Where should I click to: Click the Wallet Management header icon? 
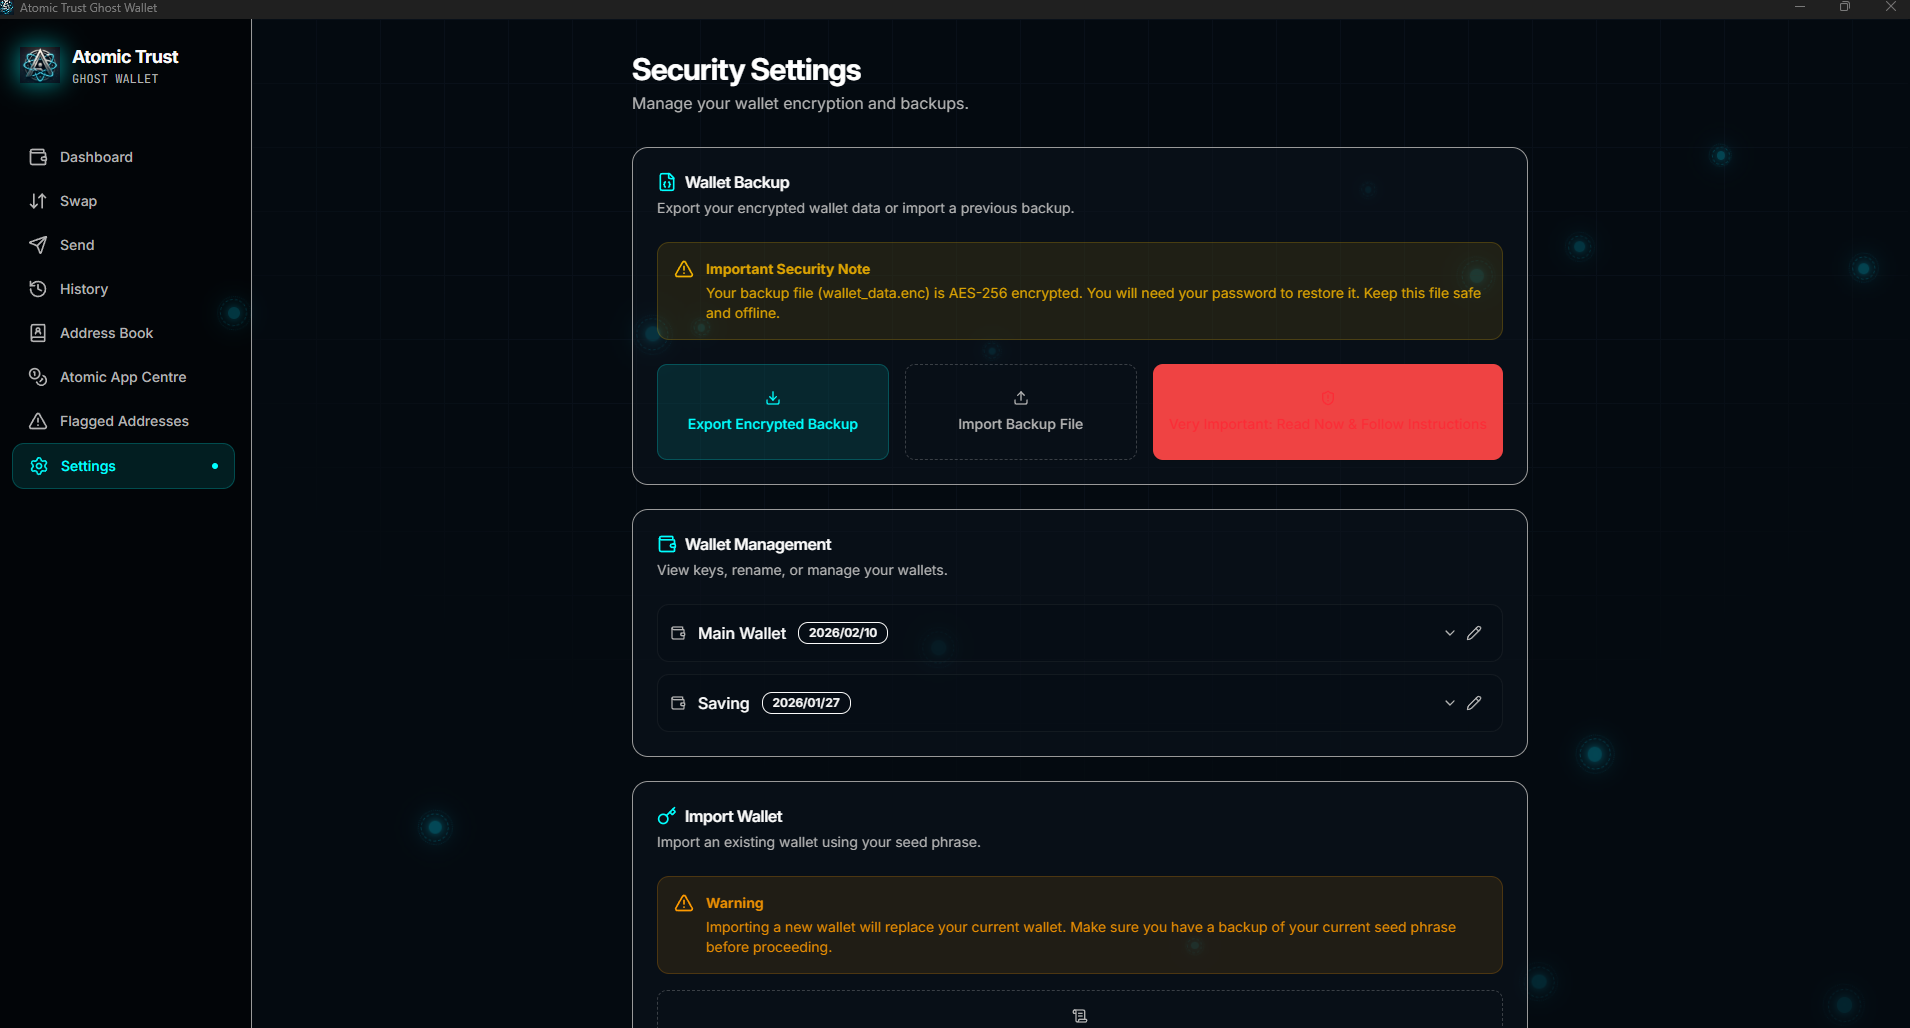tap(667, 544)
